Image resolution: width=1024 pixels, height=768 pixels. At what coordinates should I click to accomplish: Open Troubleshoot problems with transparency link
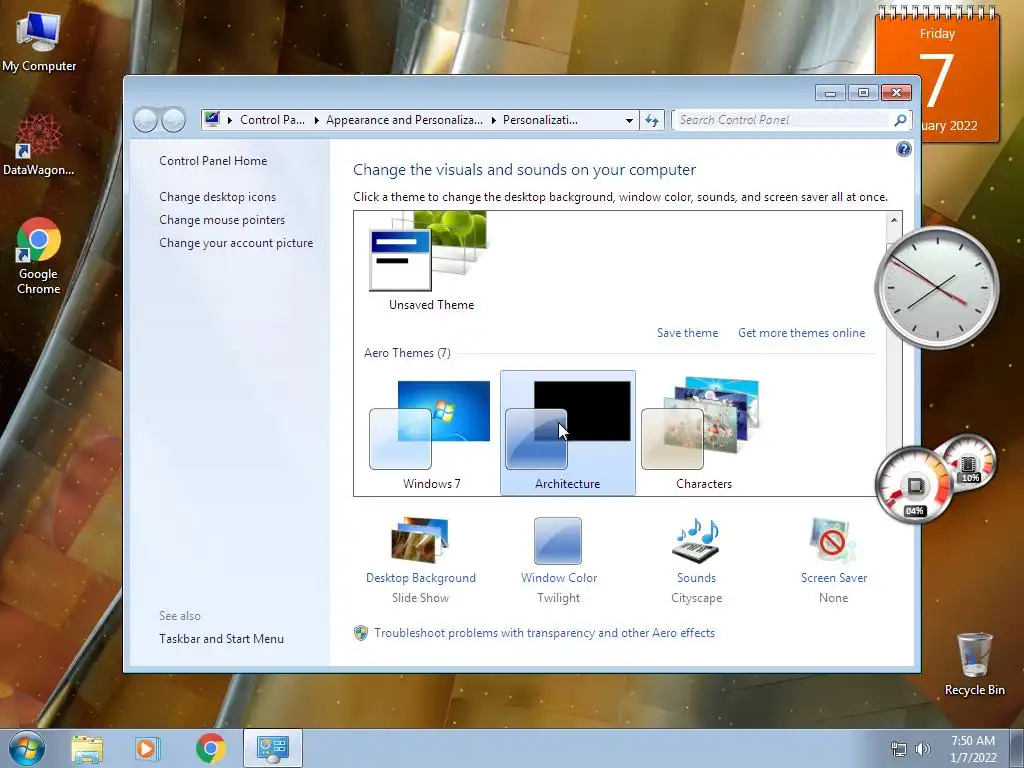tap(544, 633)
